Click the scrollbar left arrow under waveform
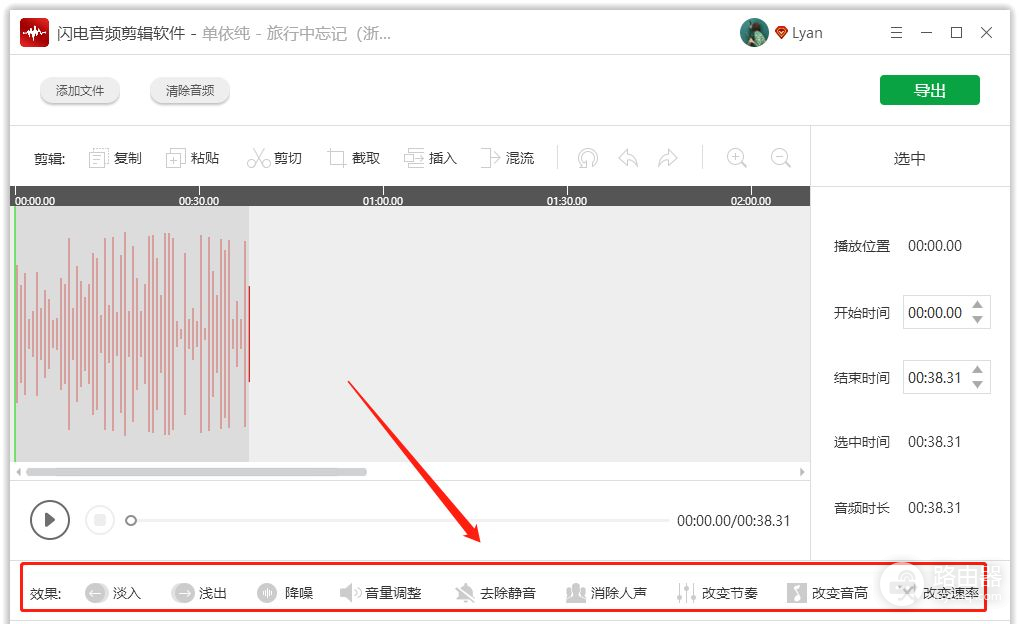This screenshot has height=624, width=1020. tap(18, 472)
